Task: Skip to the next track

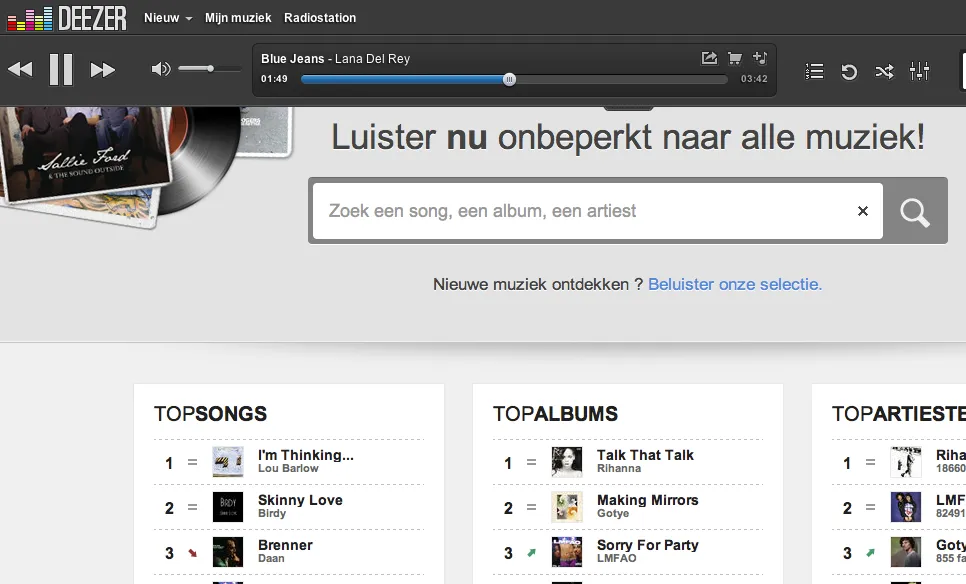Action: [x=102, y=69]
